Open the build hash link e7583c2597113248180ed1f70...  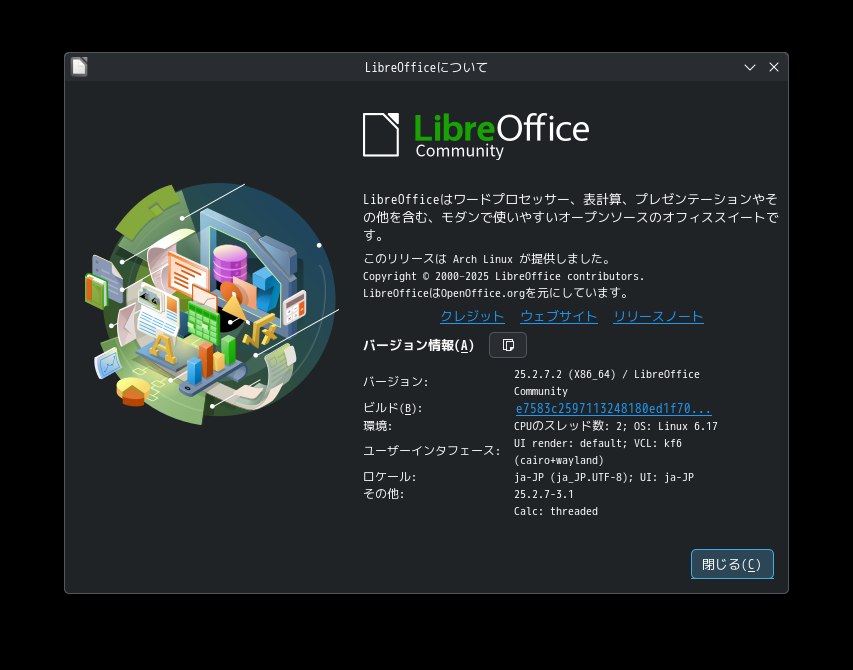pos(613,408)
